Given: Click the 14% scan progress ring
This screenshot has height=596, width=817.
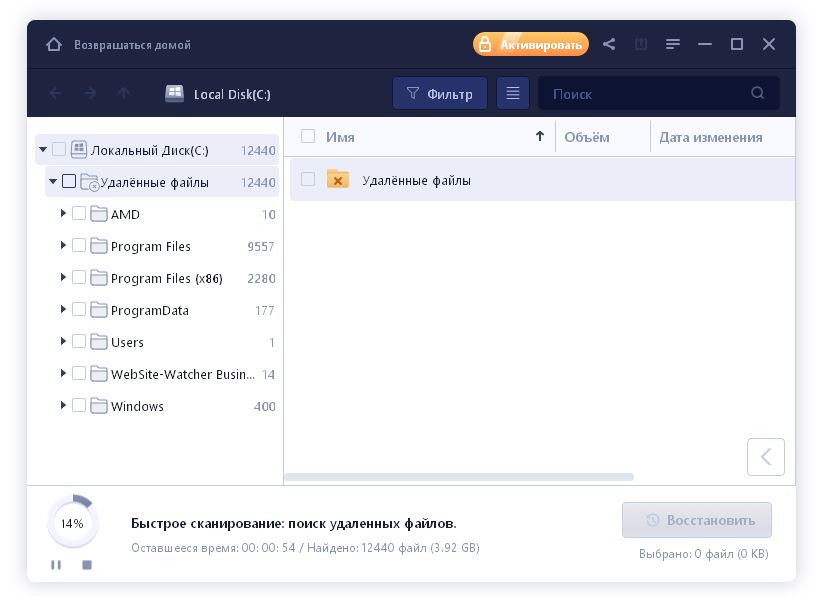Looking at the screenshot, I should 72,523.
